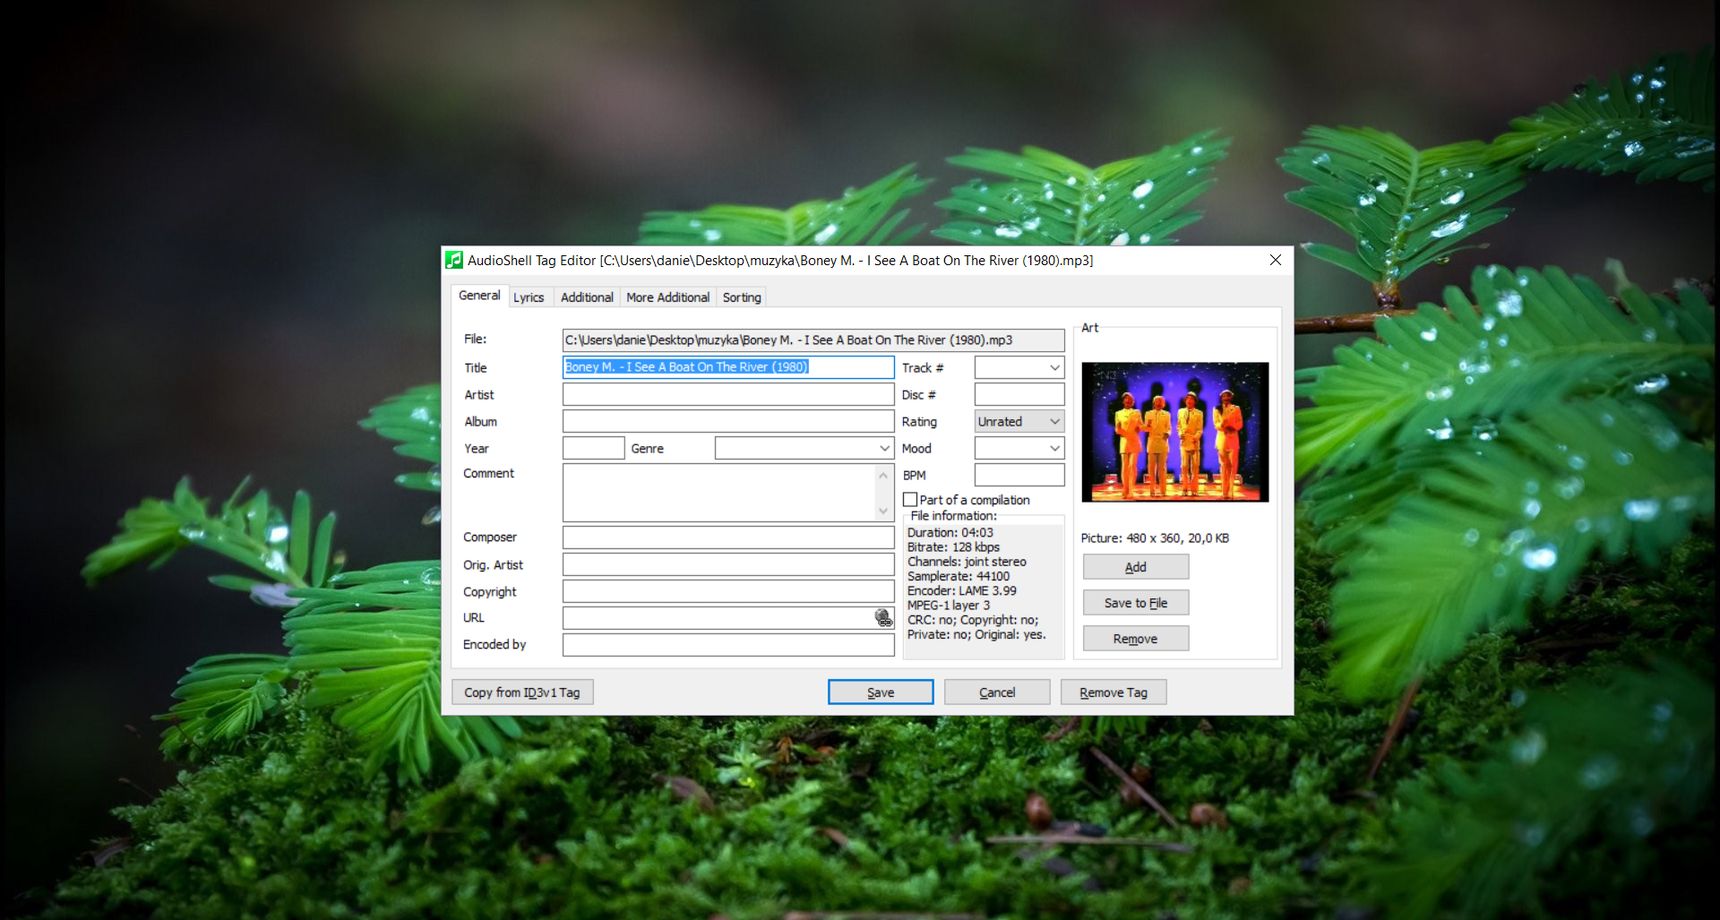Click the Cancel button

coord(997,692)
